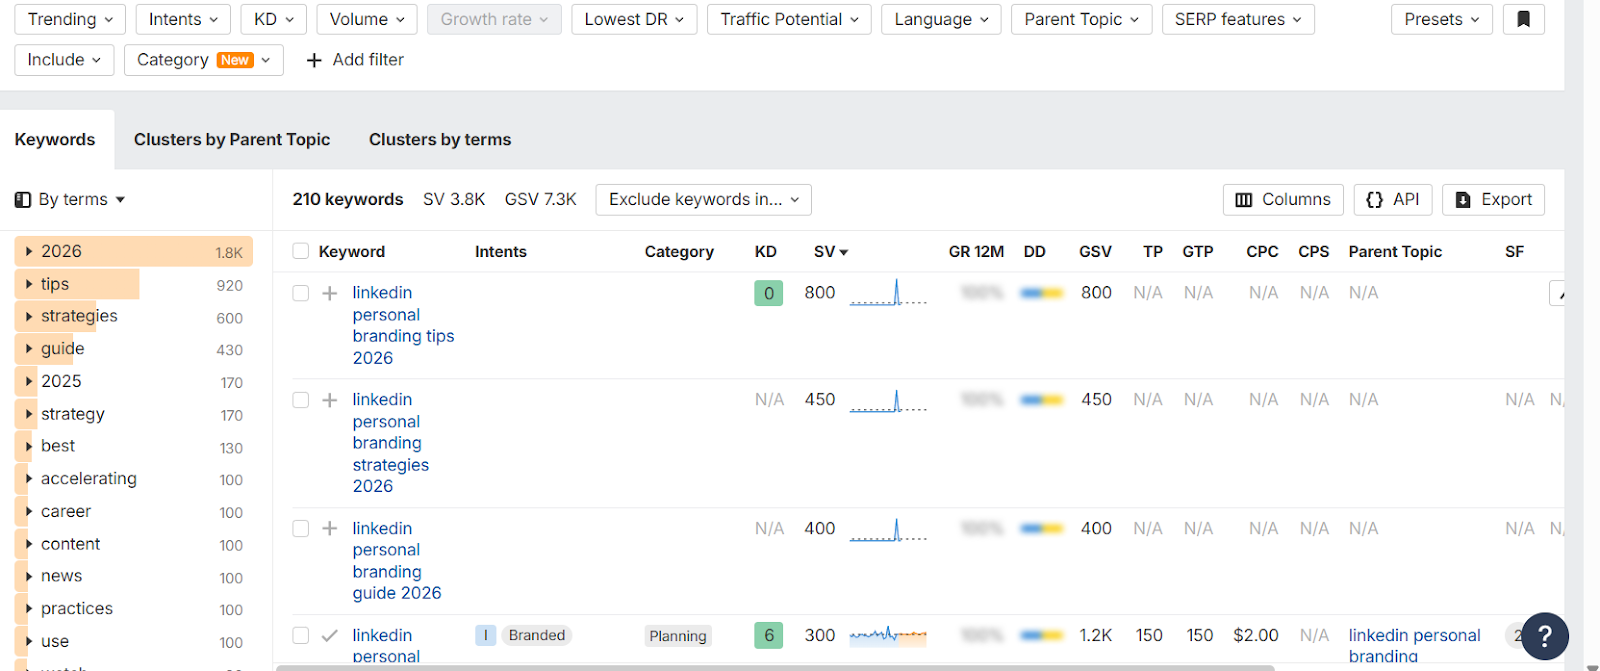Open the Parent Topic filter dropdown
This screenshot has width=1600, height=671.
tap(1081, 19)
